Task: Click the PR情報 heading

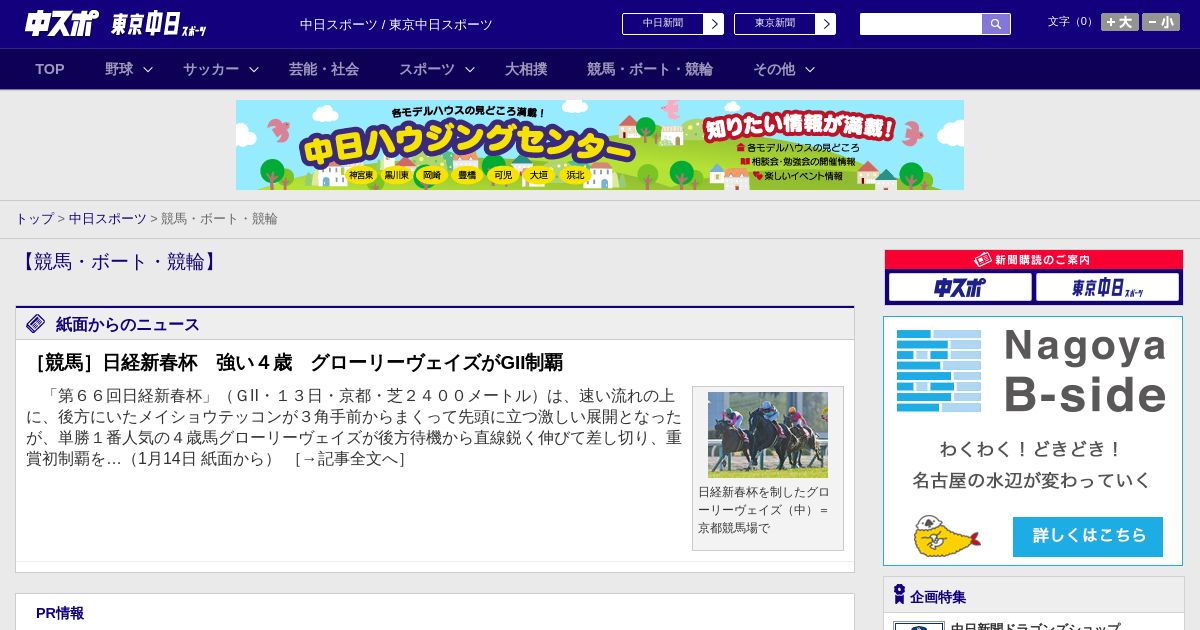Action: pyautogui.click(x=60, y=613)
